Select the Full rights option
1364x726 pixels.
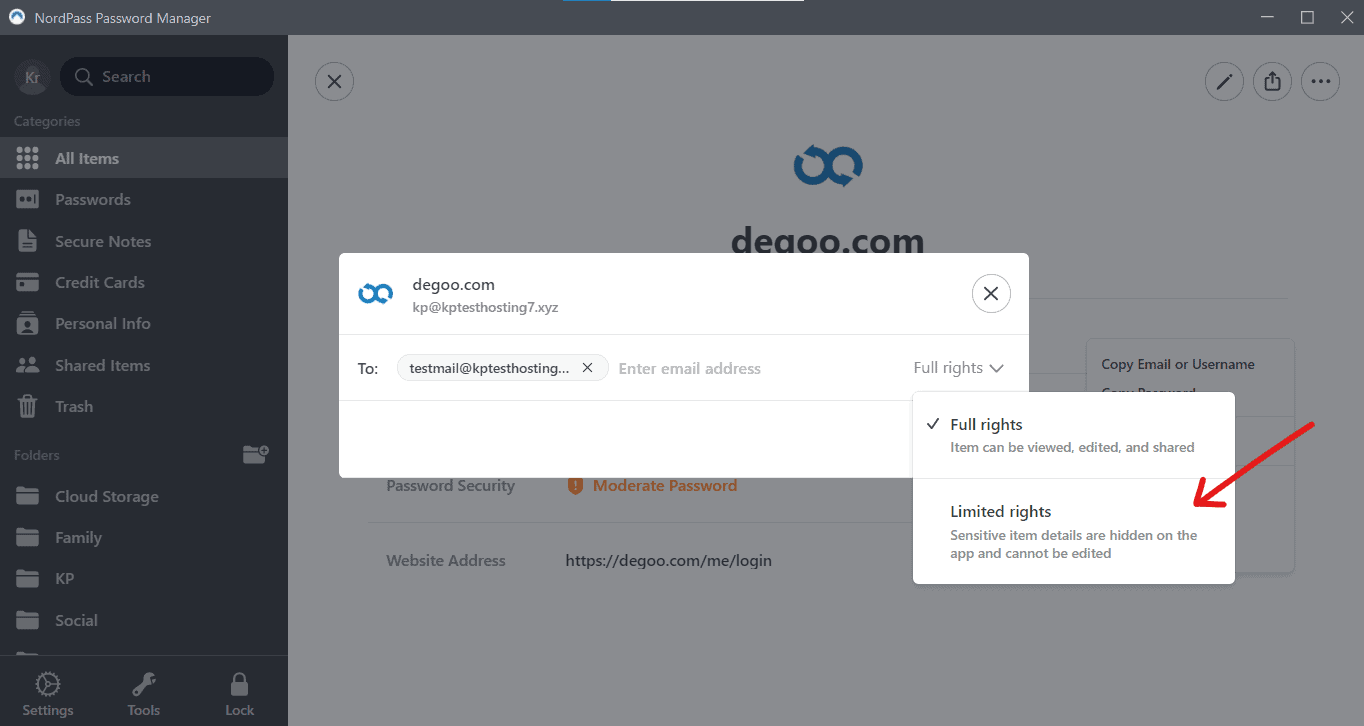coord(1072,435)
